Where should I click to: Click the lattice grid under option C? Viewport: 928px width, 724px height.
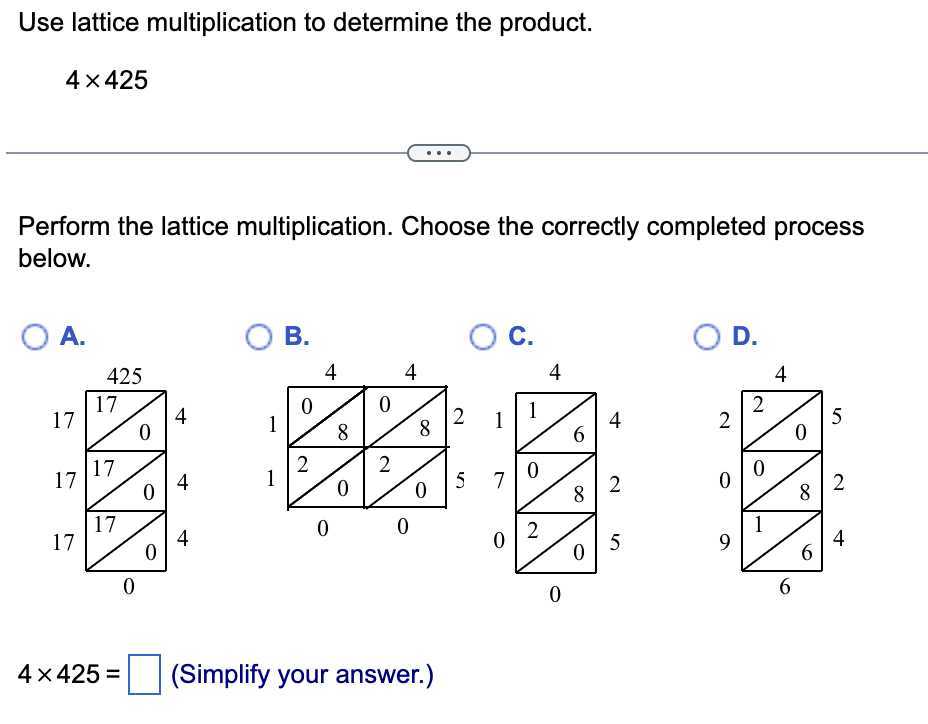[x=556, y=480]
